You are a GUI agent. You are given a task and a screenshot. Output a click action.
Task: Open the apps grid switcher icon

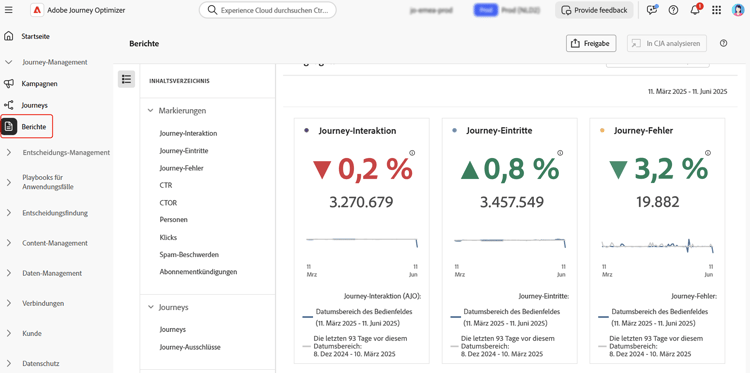click(716, 10)
